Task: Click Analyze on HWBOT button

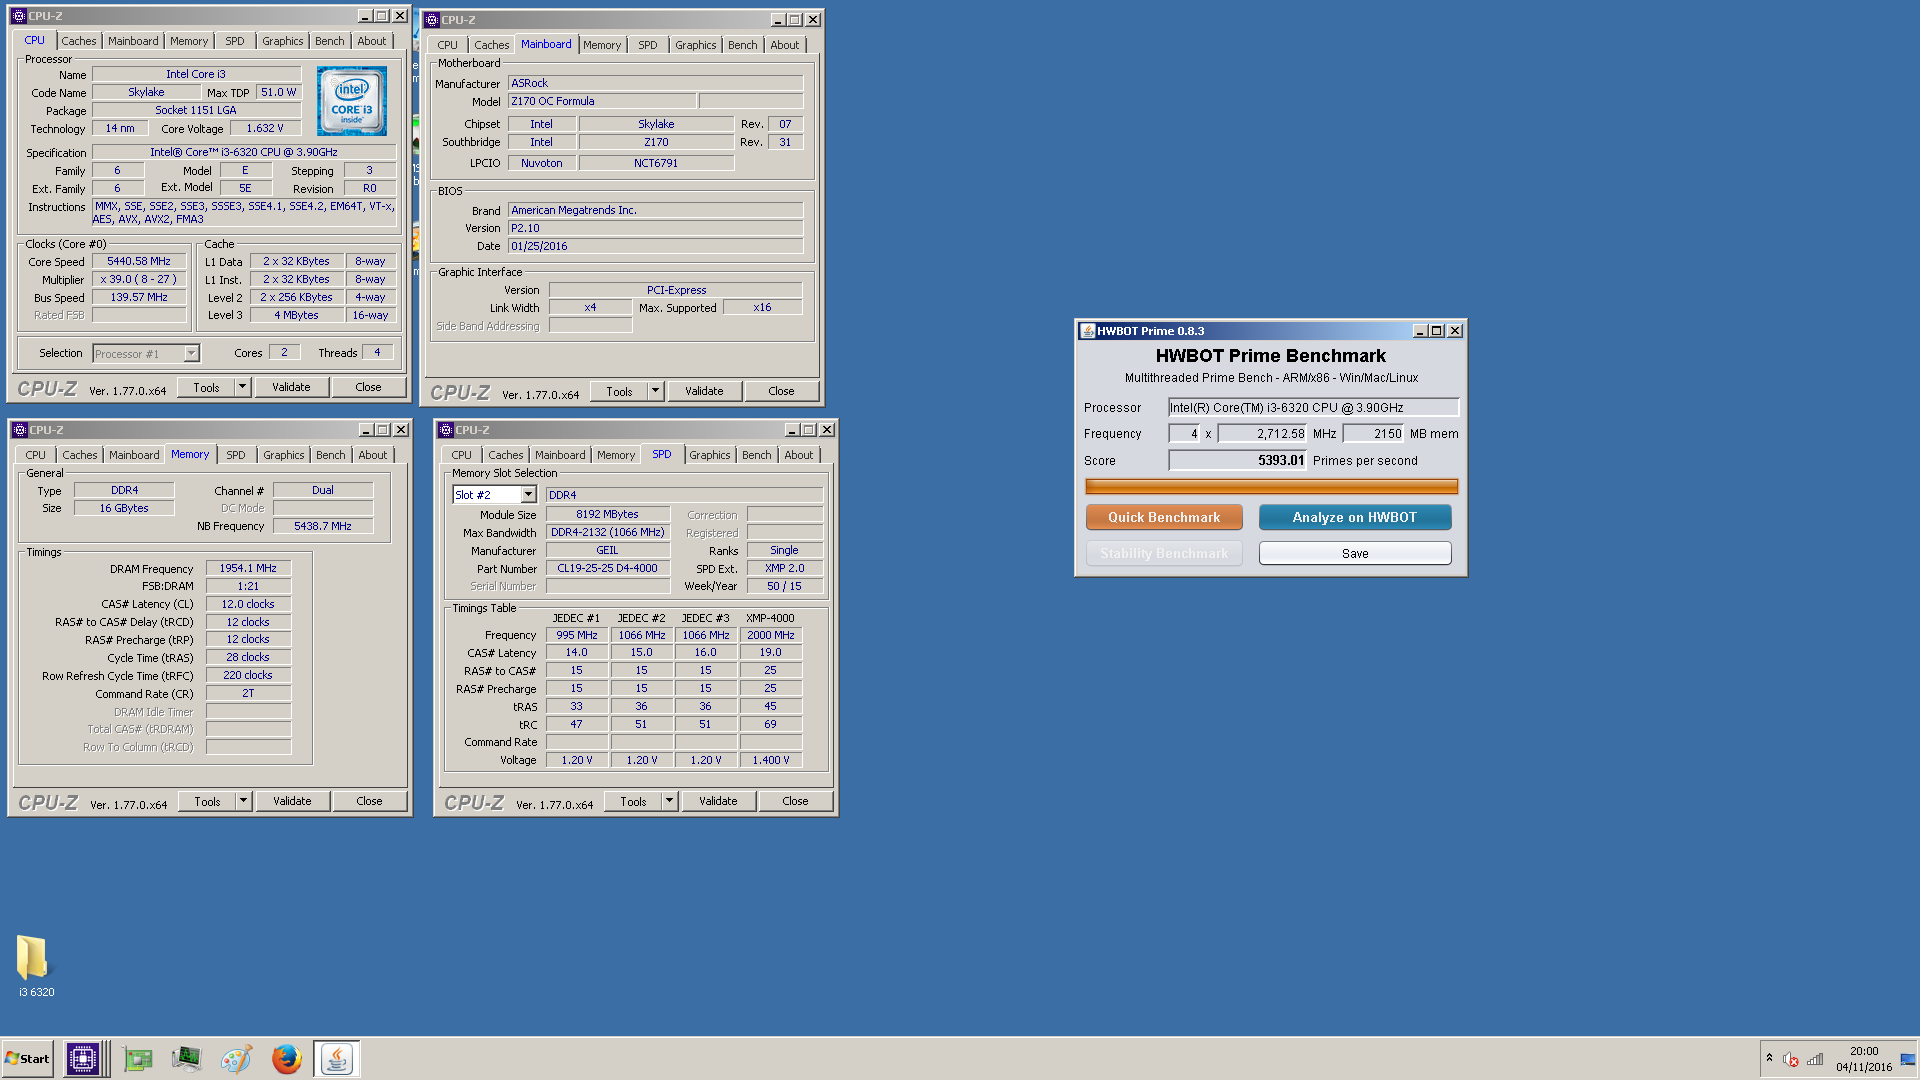Action: 1355,517
